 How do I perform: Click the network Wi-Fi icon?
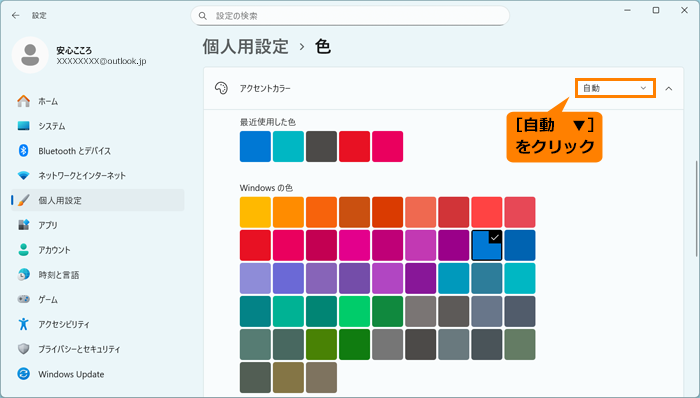click(24, 176)
